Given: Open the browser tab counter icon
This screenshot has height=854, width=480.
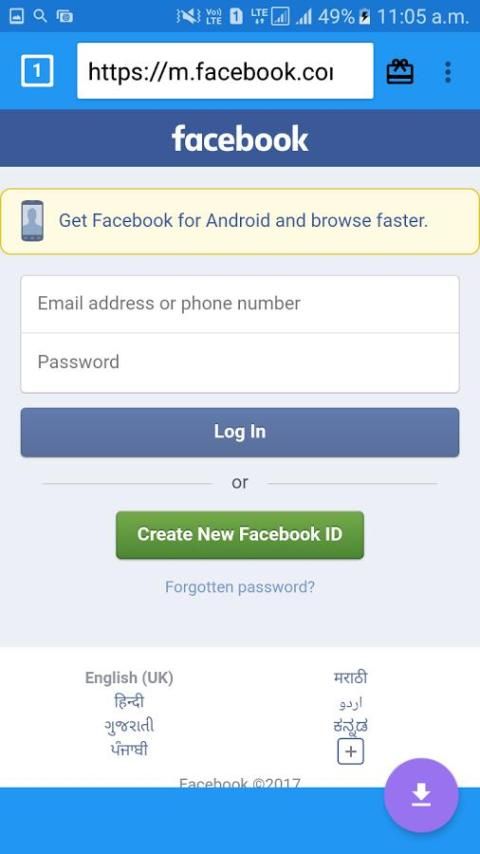Looking at the screenshot, I should [37, 71].
